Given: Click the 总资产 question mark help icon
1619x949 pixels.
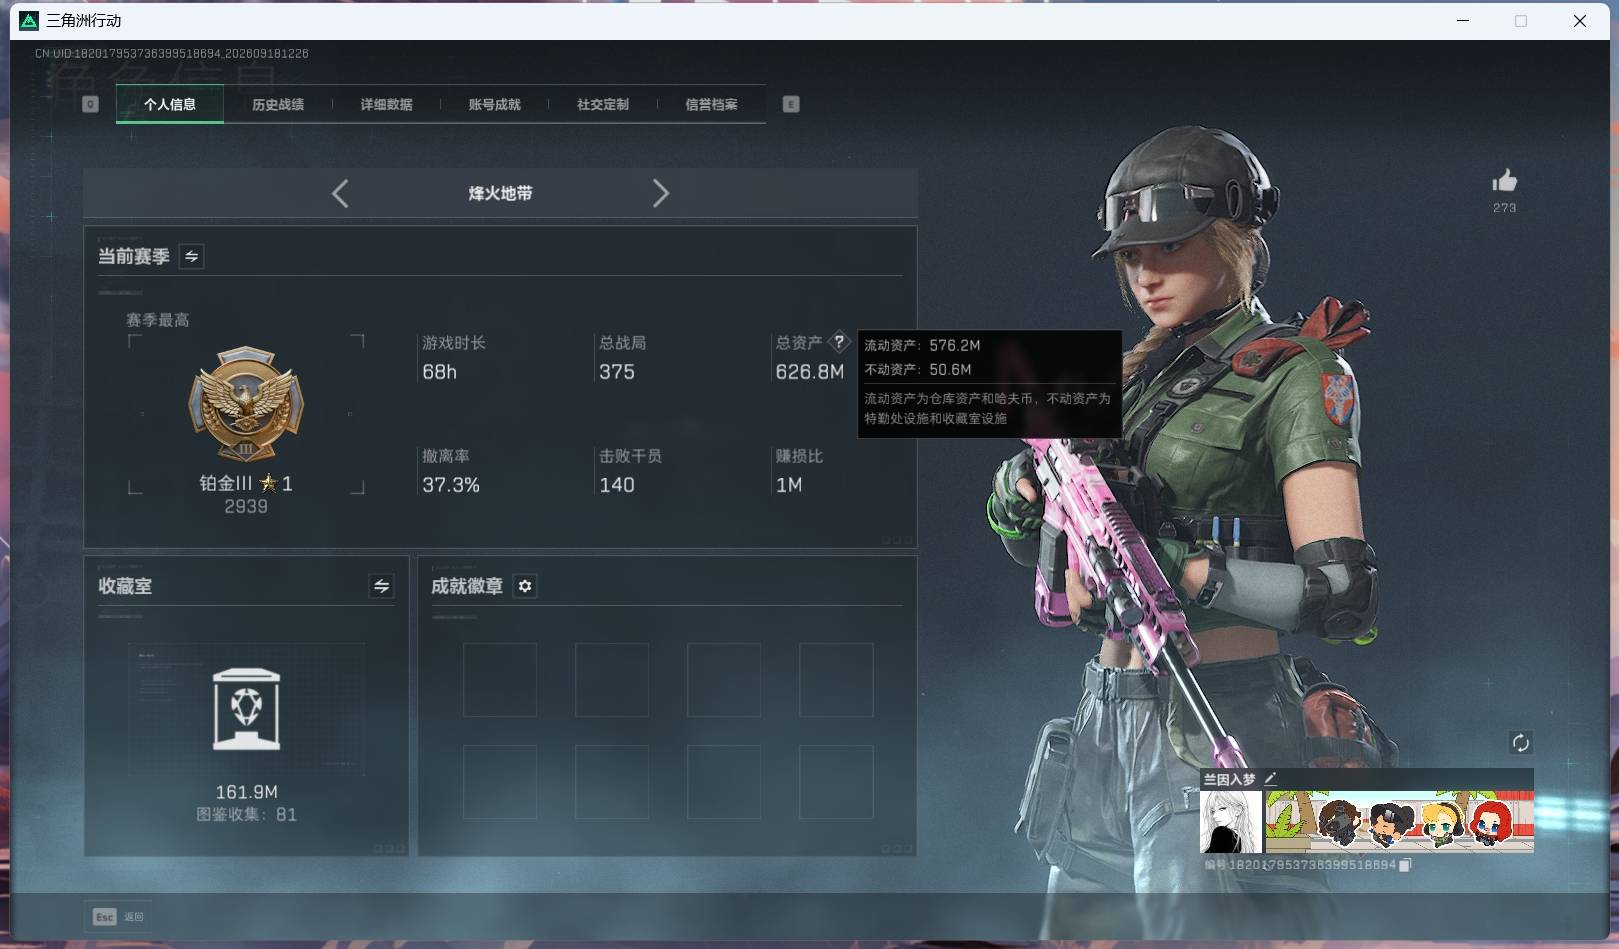Looking at the screenshot, I should (x=839, y=342).
